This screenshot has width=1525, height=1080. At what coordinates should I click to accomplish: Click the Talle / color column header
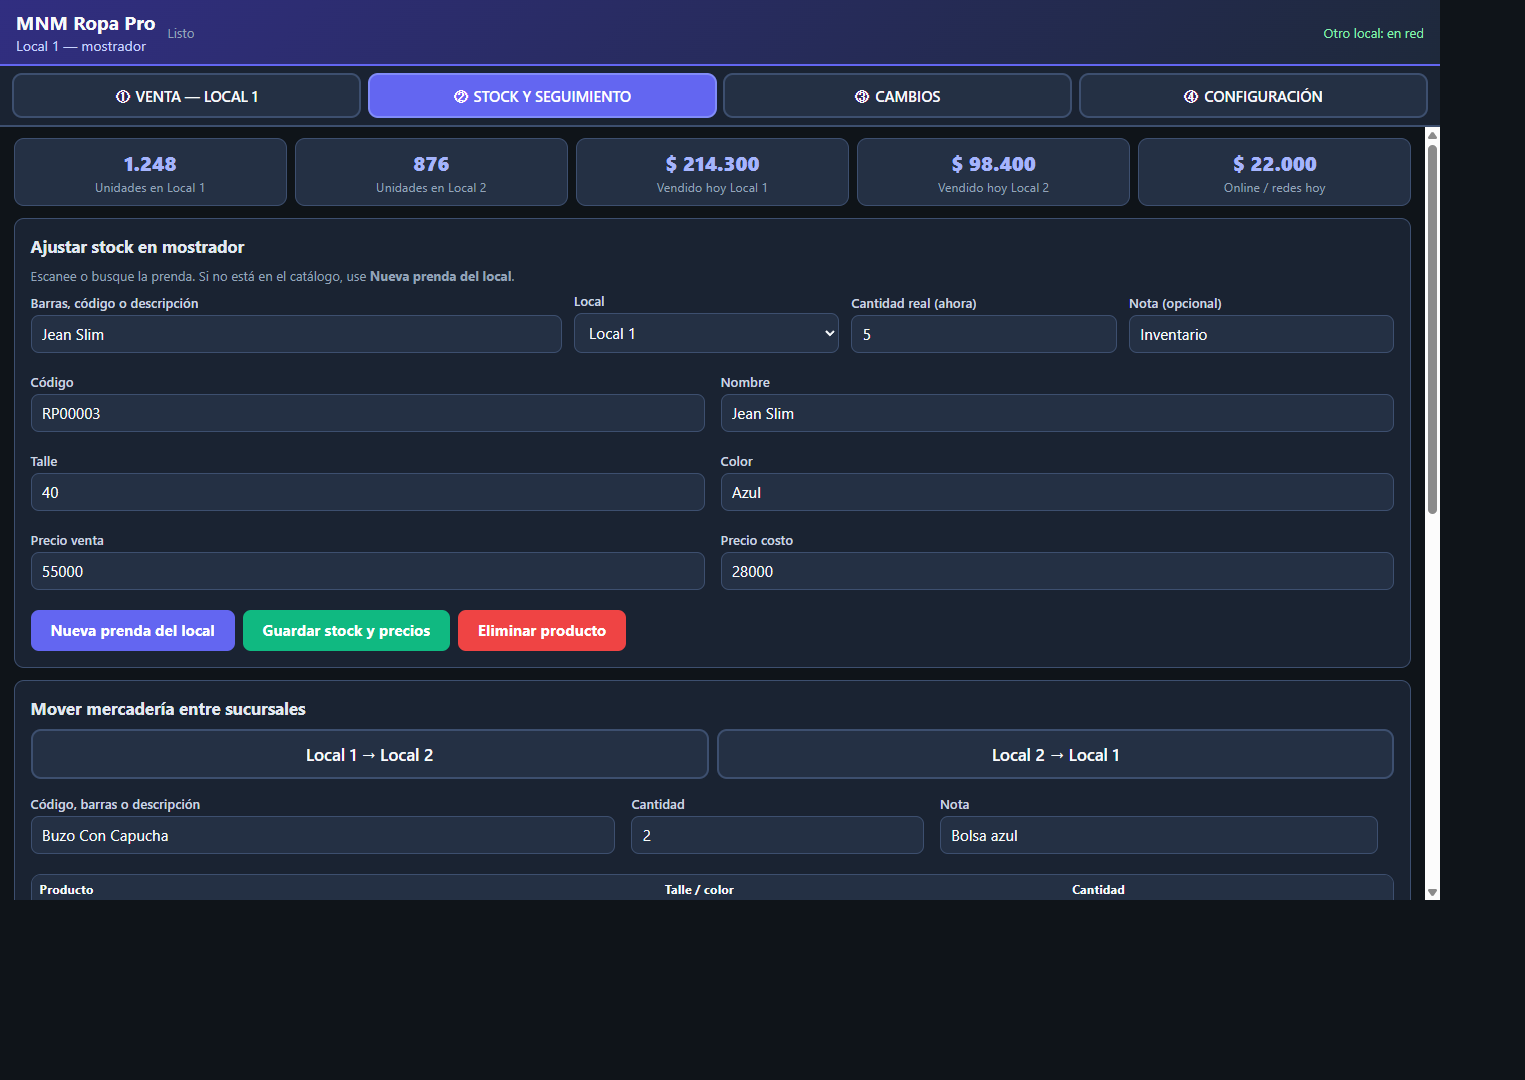699,890
